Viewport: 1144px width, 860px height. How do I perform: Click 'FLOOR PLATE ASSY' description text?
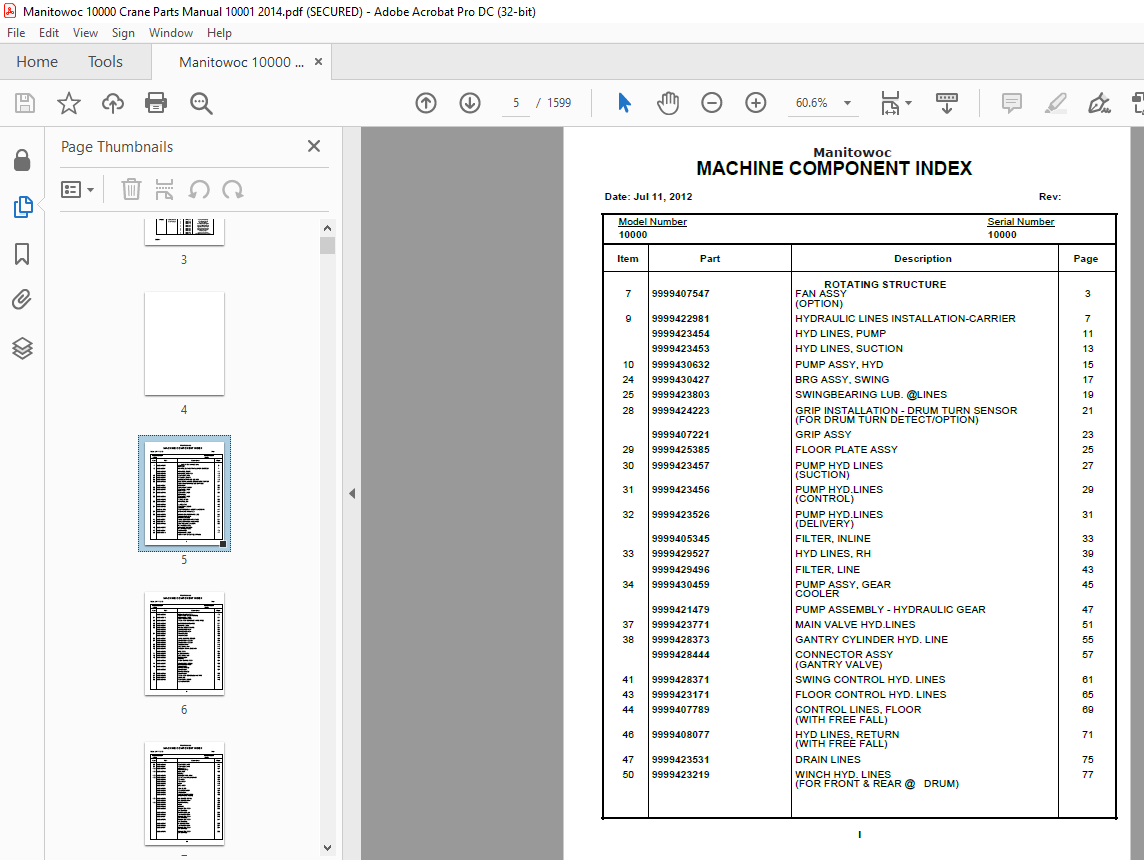846,450
